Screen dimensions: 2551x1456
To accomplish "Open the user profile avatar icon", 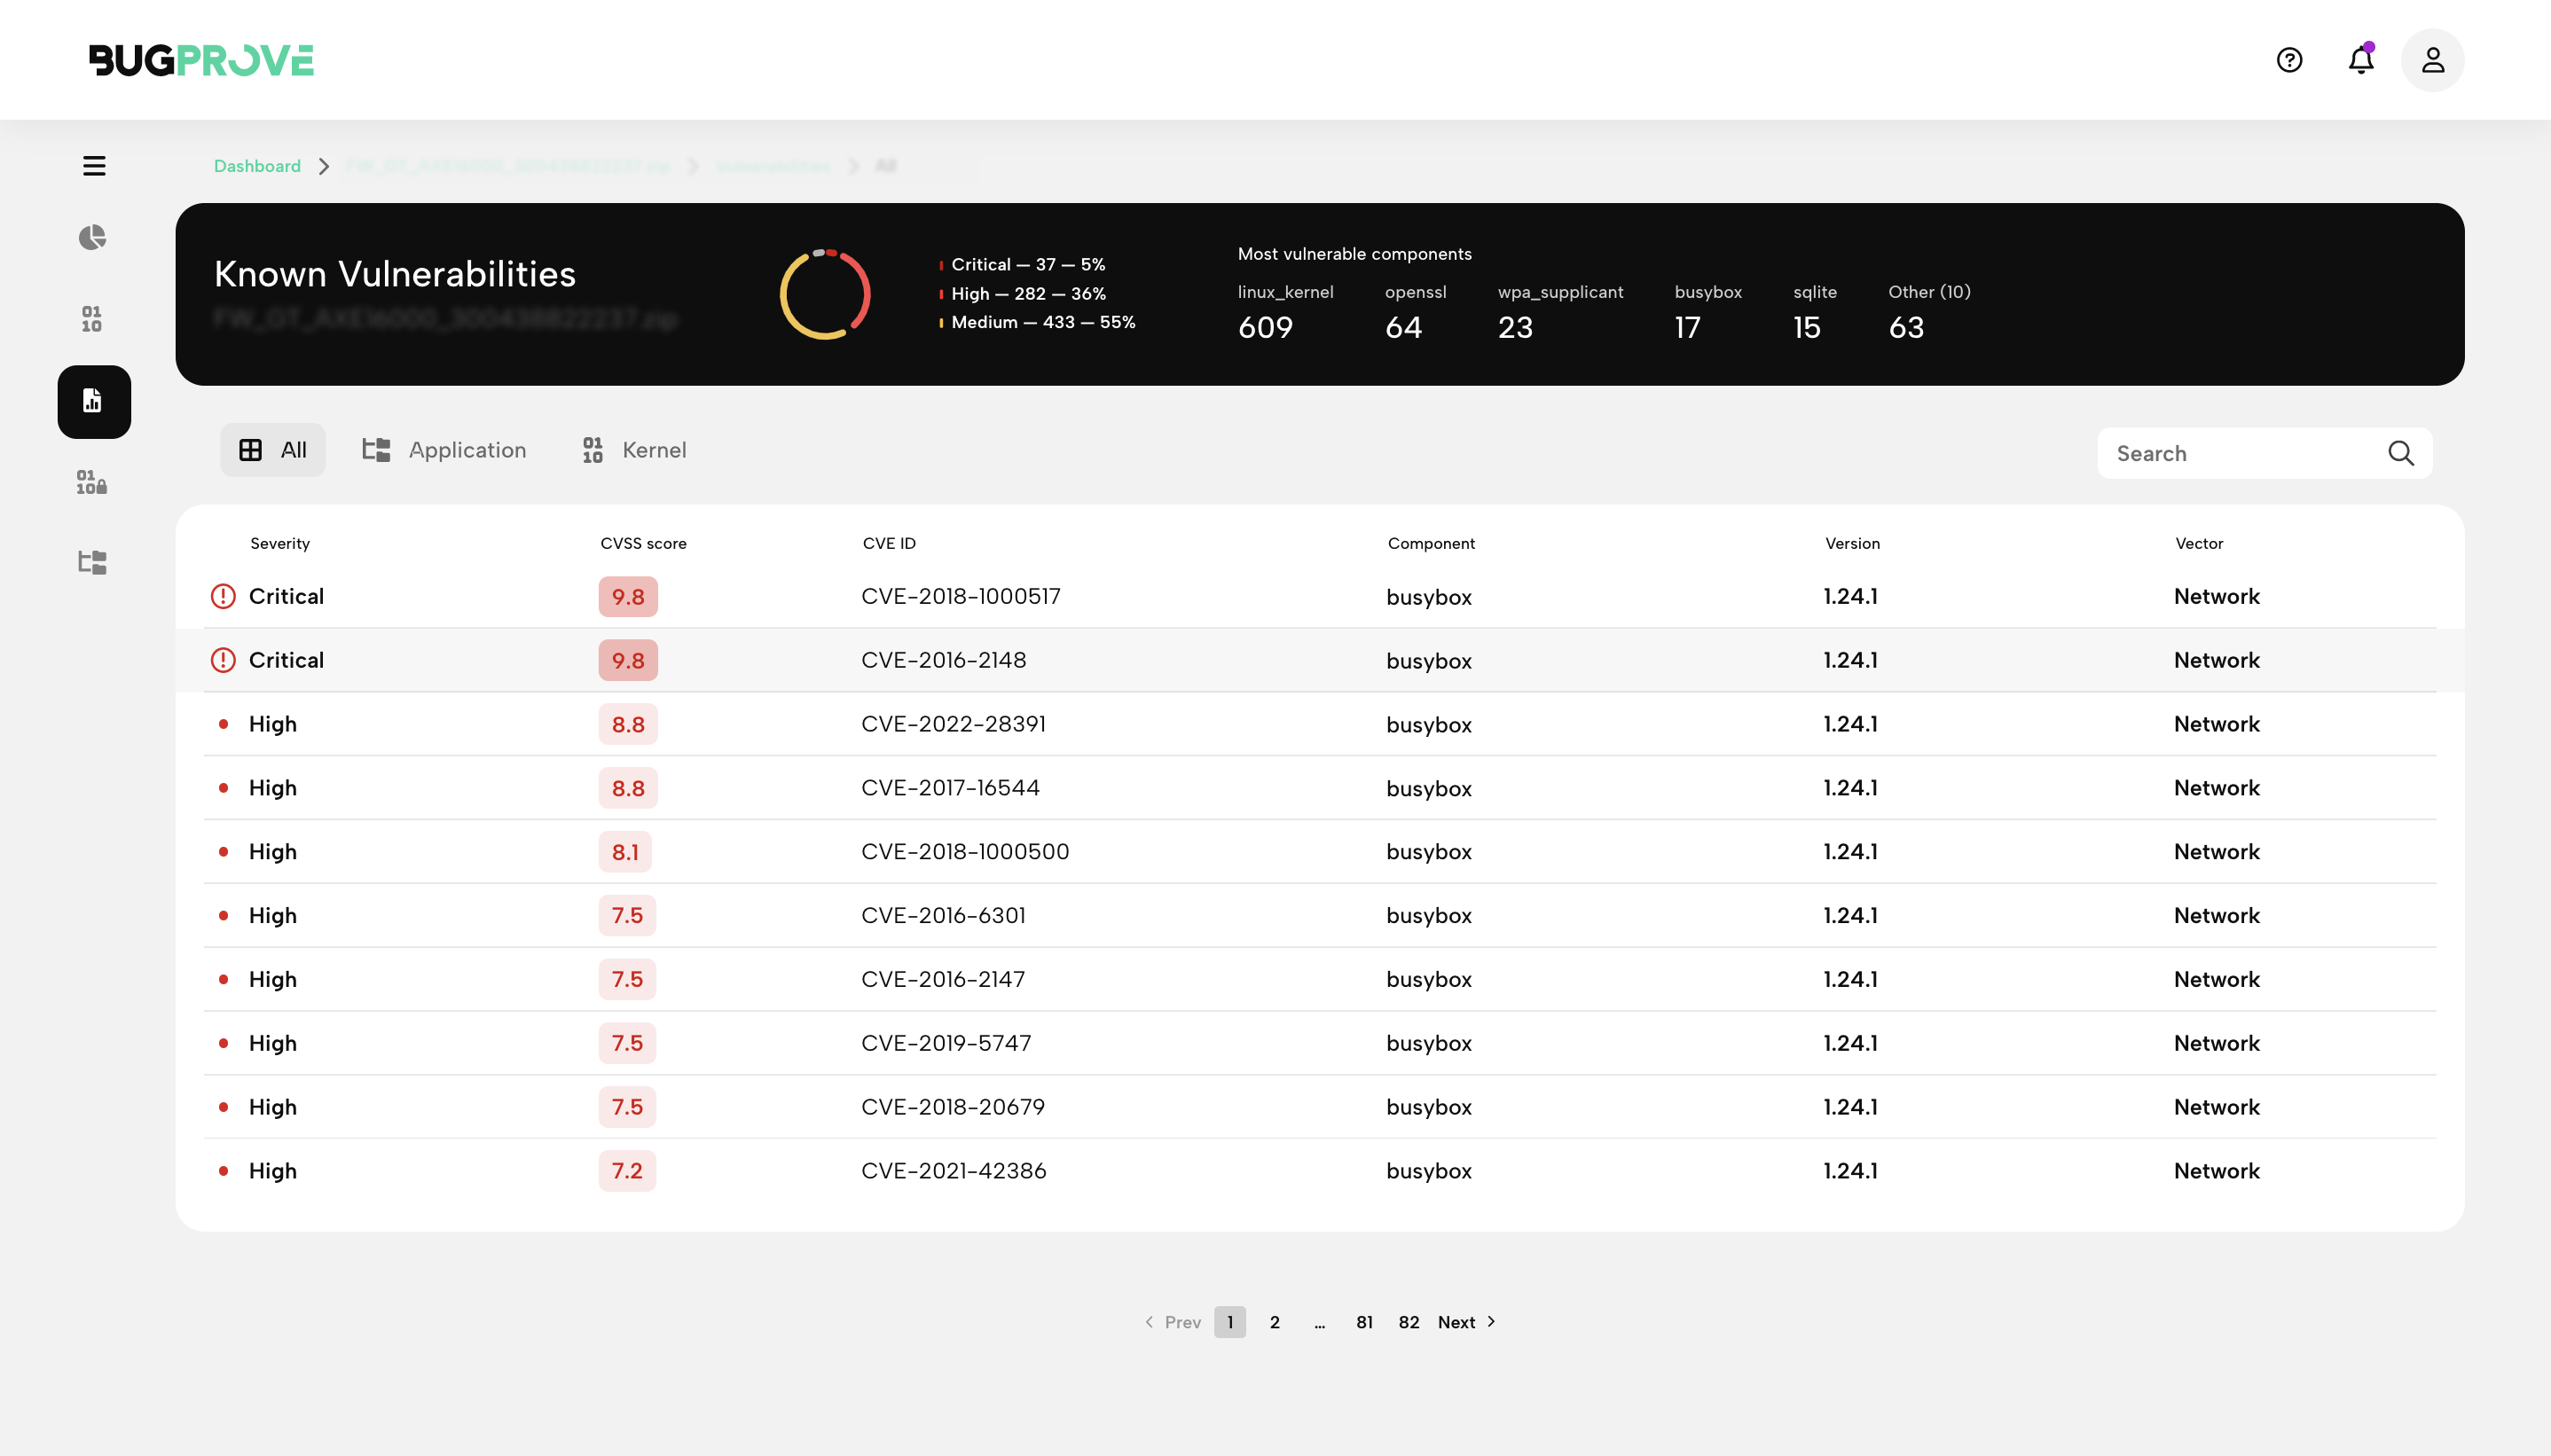I will coord(2433,60).
